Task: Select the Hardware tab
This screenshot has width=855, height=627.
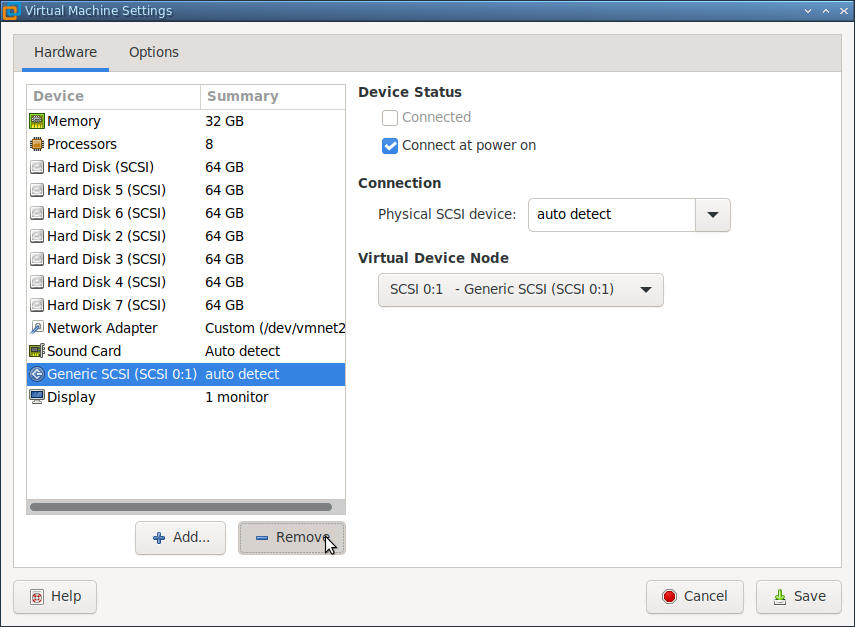Action: (66, 53)
